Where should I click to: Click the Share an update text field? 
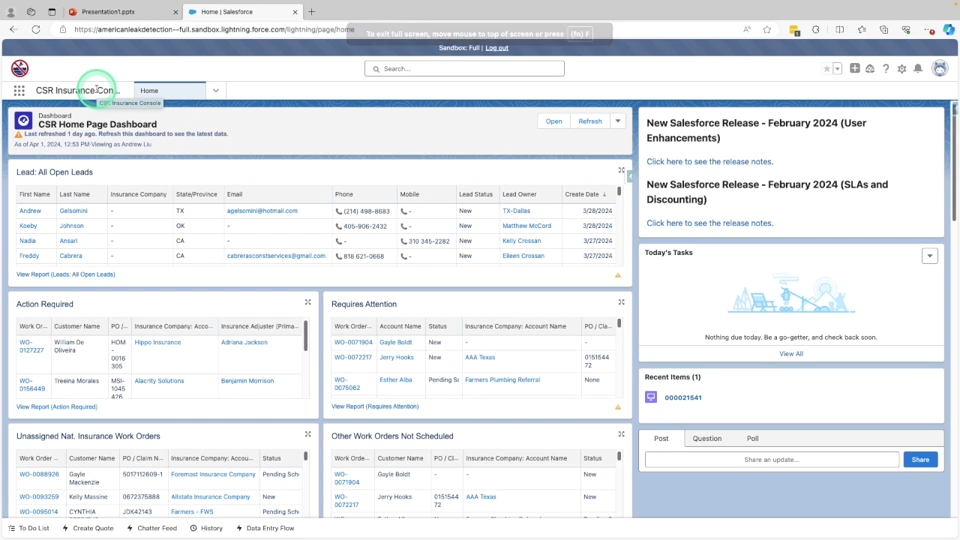[x=771, y=460]
